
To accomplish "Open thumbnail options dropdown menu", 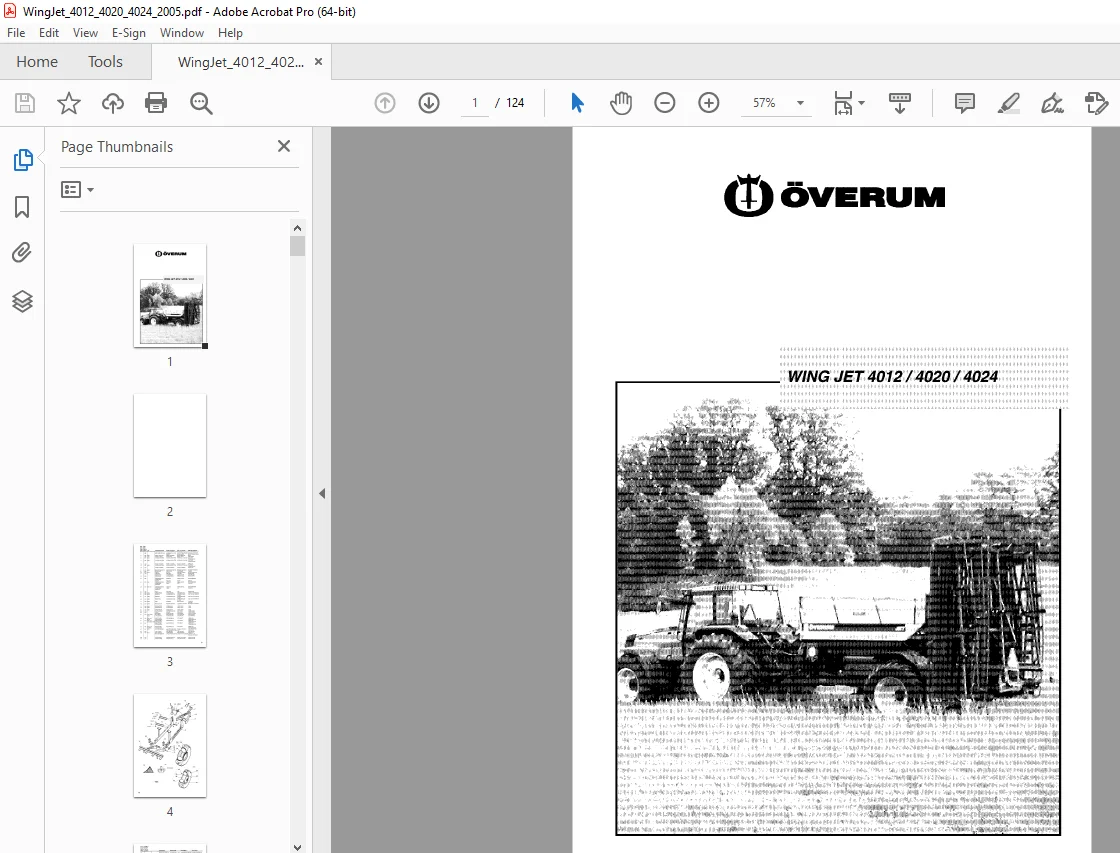I will click(77, 189).
